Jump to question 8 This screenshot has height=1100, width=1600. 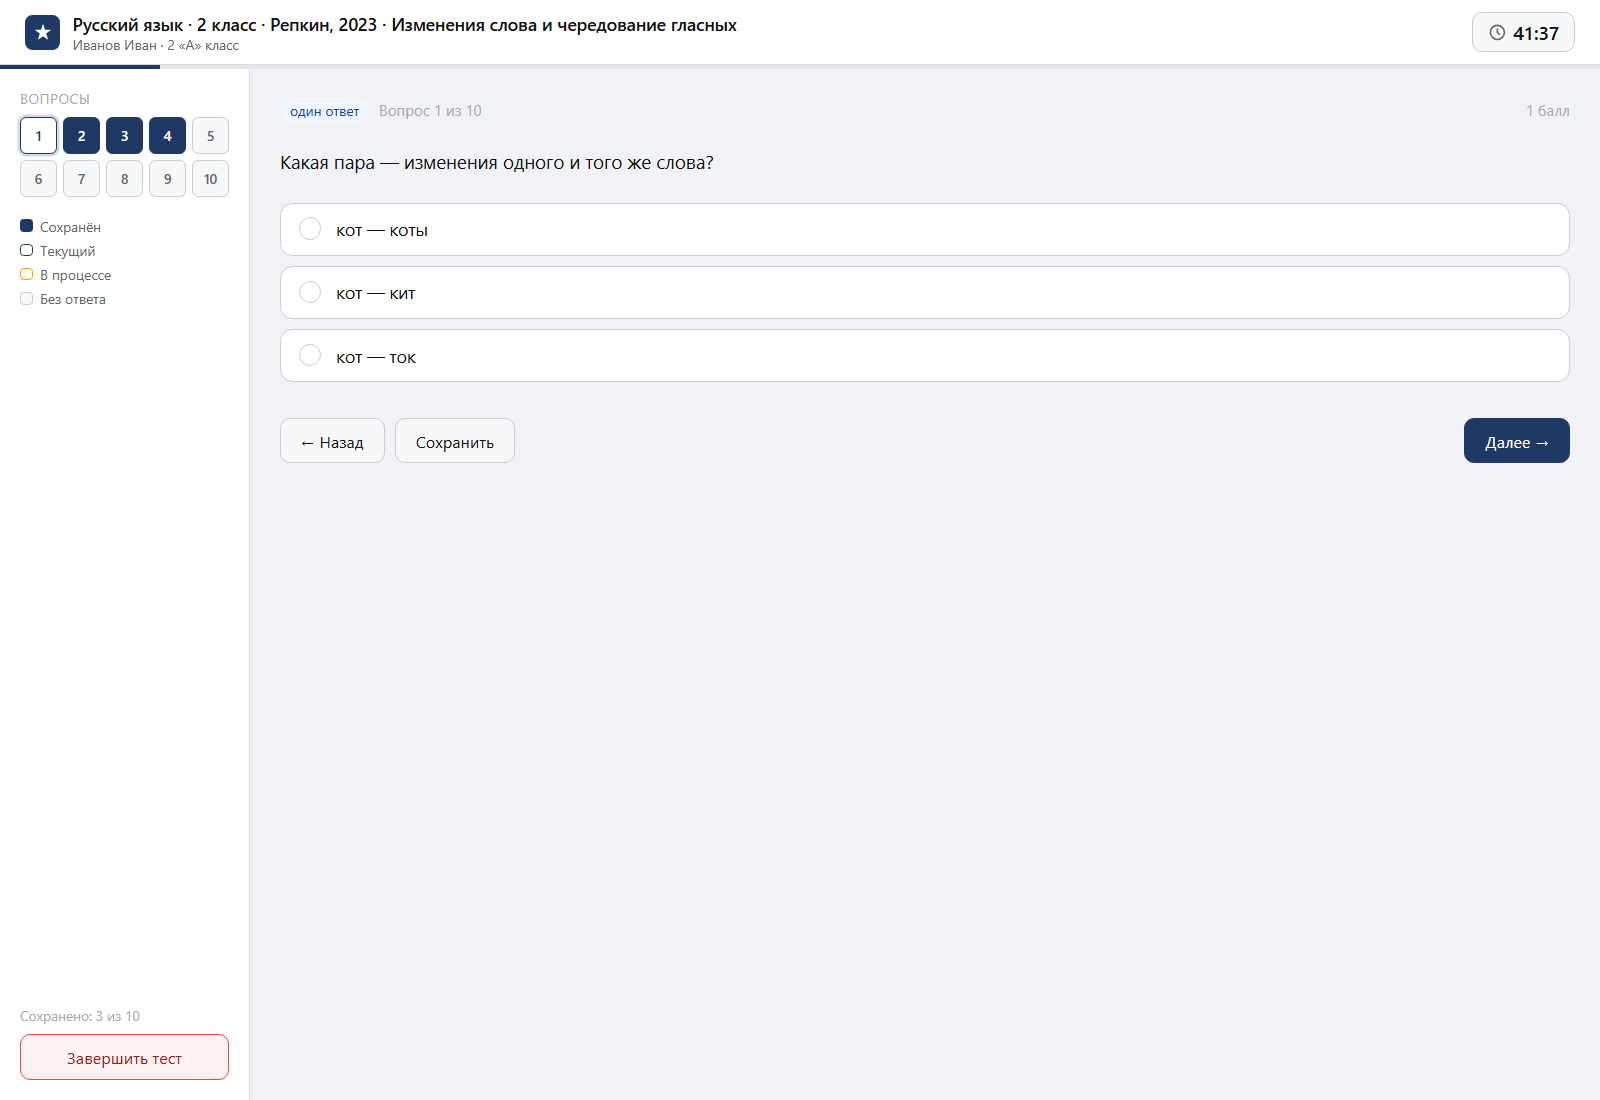(124, 179)
